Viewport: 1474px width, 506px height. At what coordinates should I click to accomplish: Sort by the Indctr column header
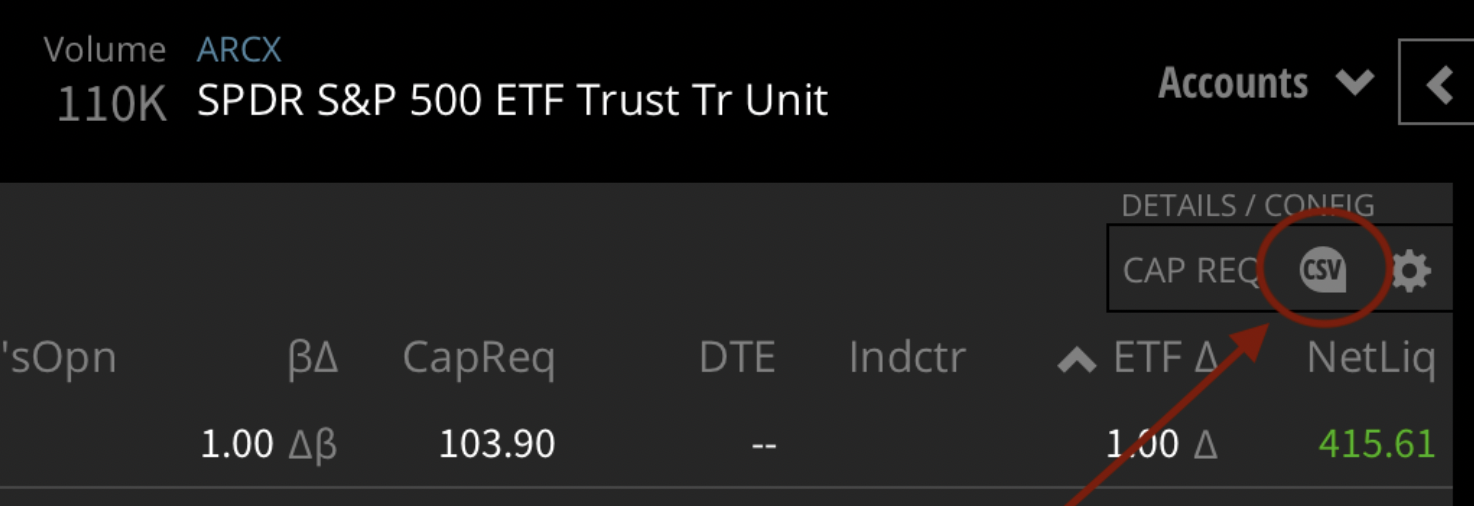click(907, 358)
